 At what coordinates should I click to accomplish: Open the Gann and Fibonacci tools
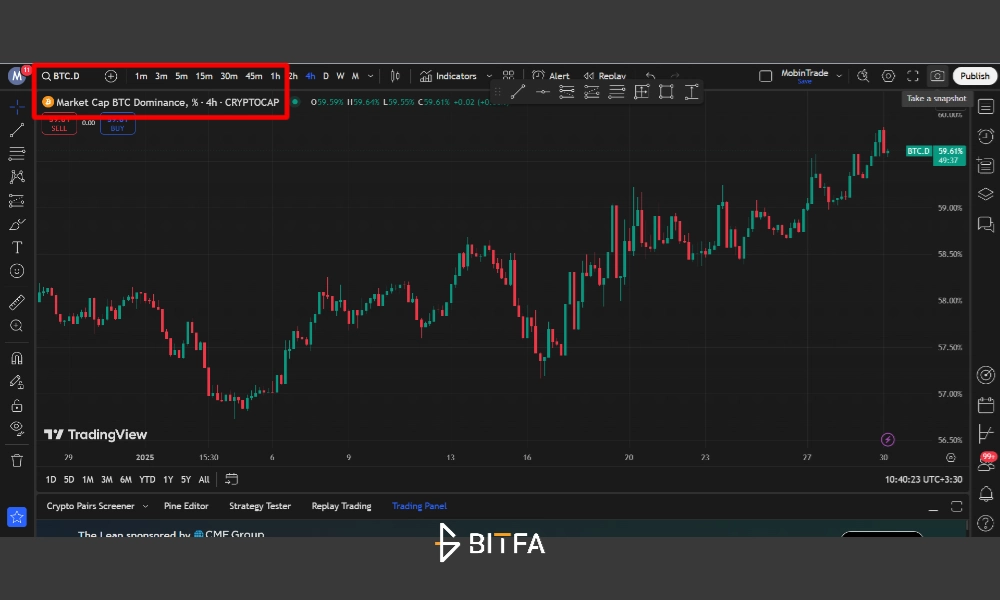(x=17, y=154)
